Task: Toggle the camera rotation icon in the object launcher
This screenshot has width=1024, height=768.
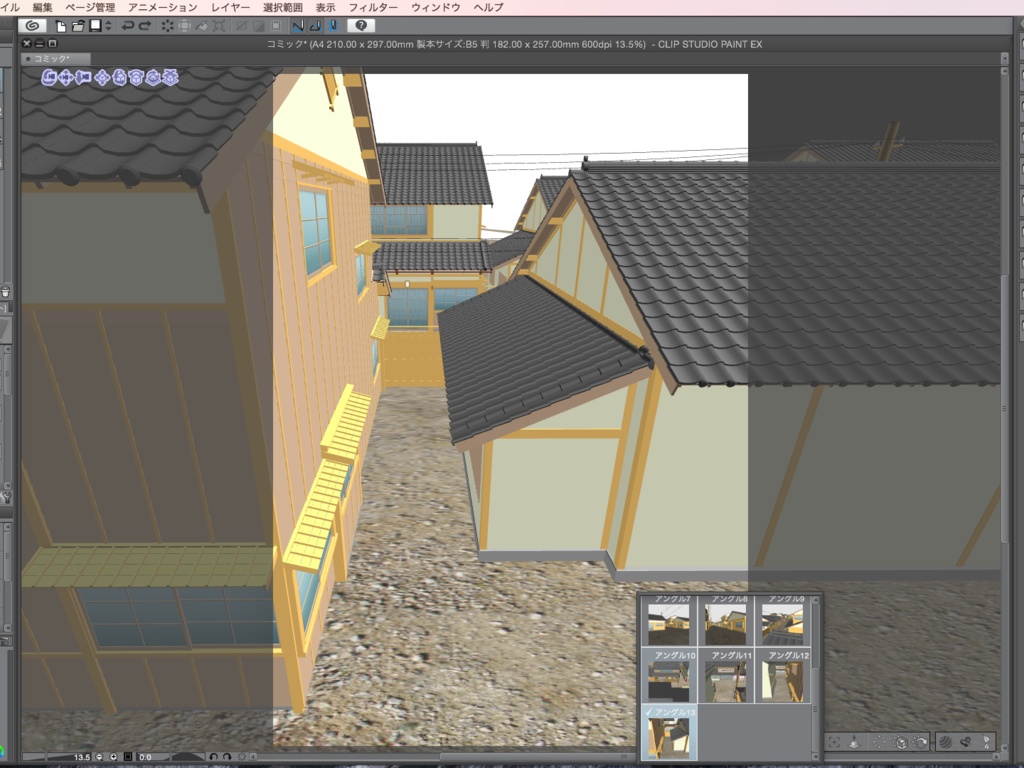Action: [921, 742]
